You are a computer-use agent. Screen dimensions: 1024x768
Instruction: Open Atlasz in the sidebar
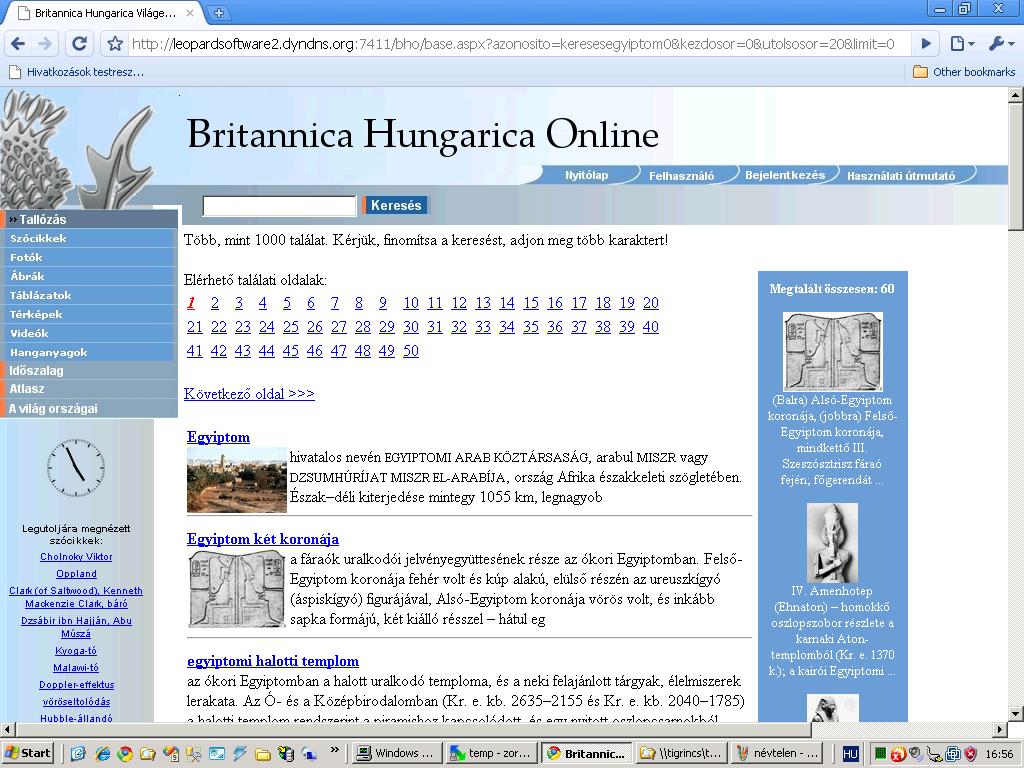click(89, 389)
